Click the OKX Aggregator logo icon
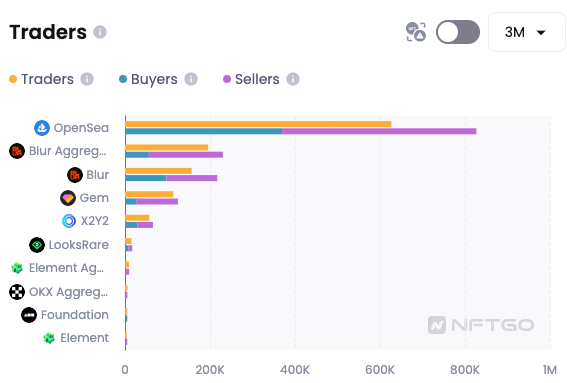This screenshot has height=383, width=567. tap(17, 292)
